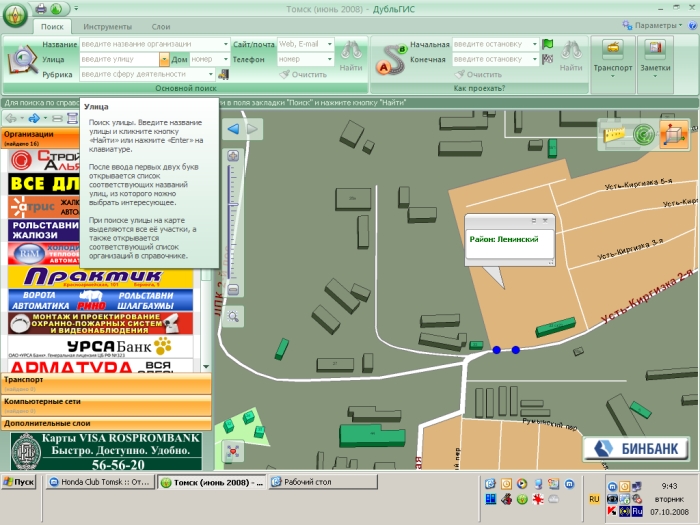Toggle the 3D cube map view
The width and height of the screenshot is (700, 525).
[x=674, y=134]
